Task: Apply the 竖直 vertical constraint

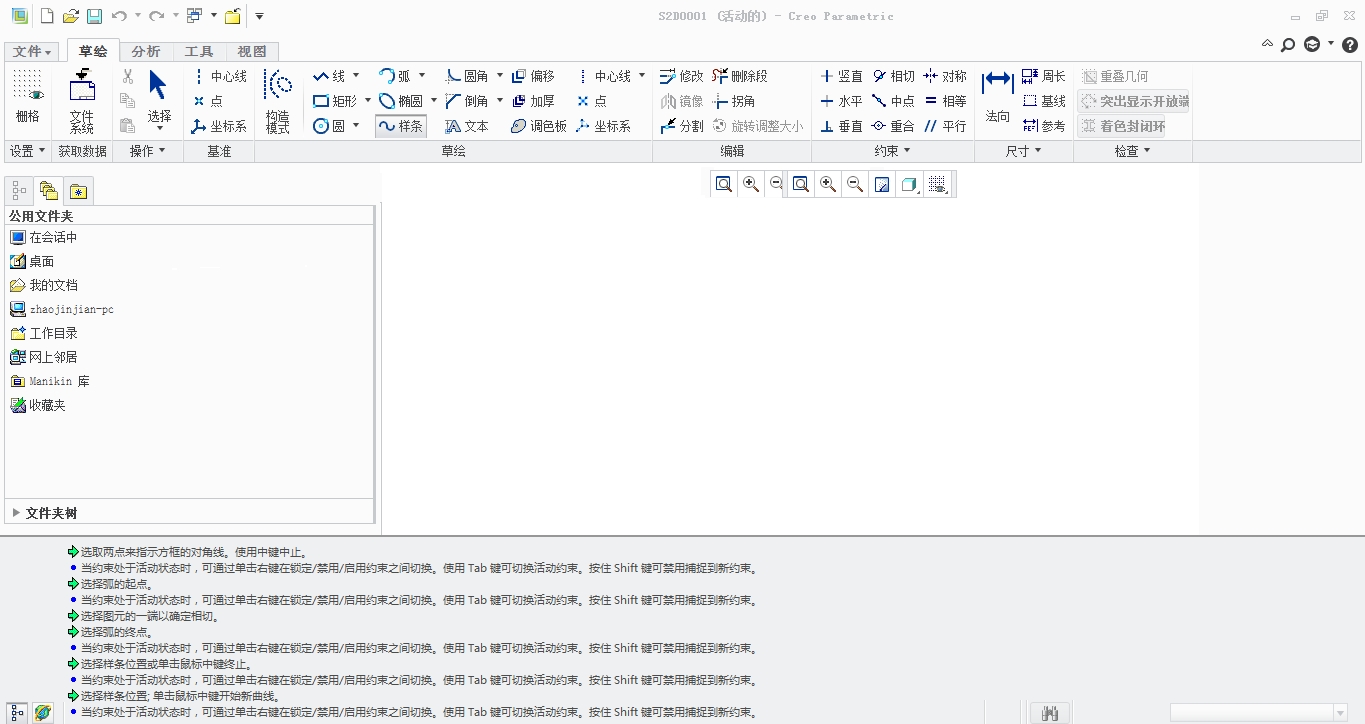Action: (x=841, y=76)
